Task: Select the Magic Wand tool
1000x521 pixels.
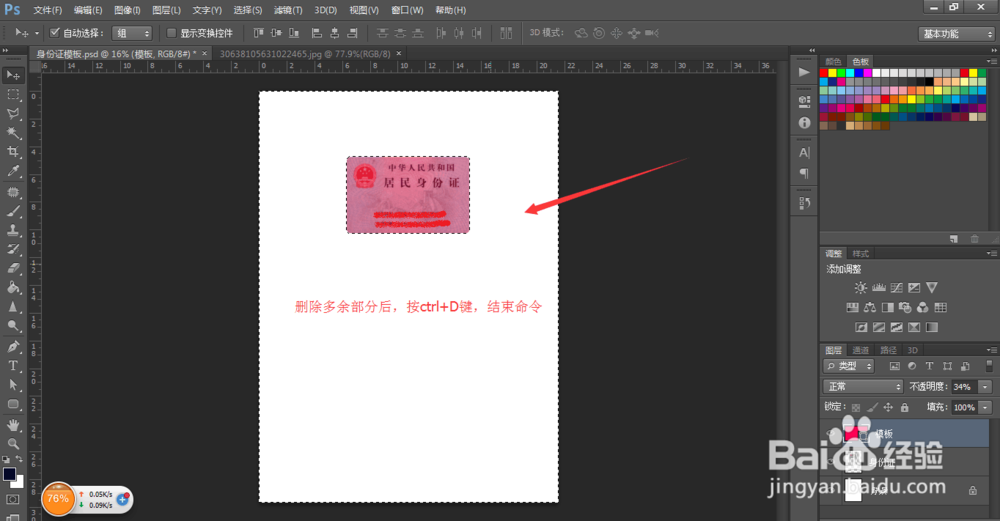Action: point(13,133)
